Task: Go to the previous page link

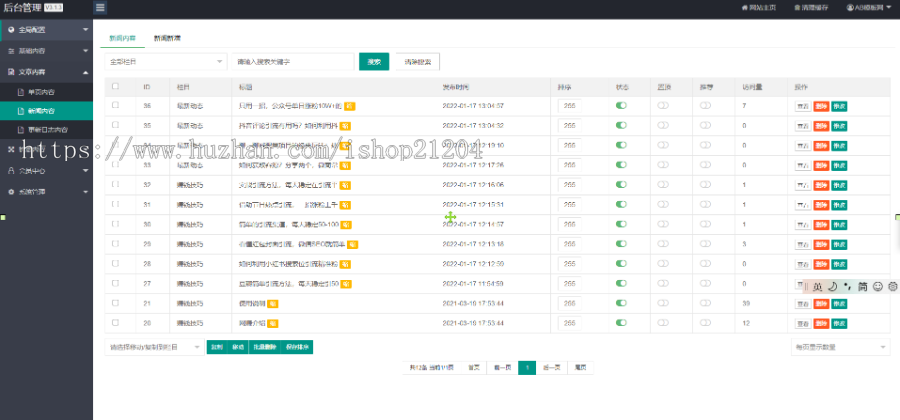Action: [x=502, y=368]
